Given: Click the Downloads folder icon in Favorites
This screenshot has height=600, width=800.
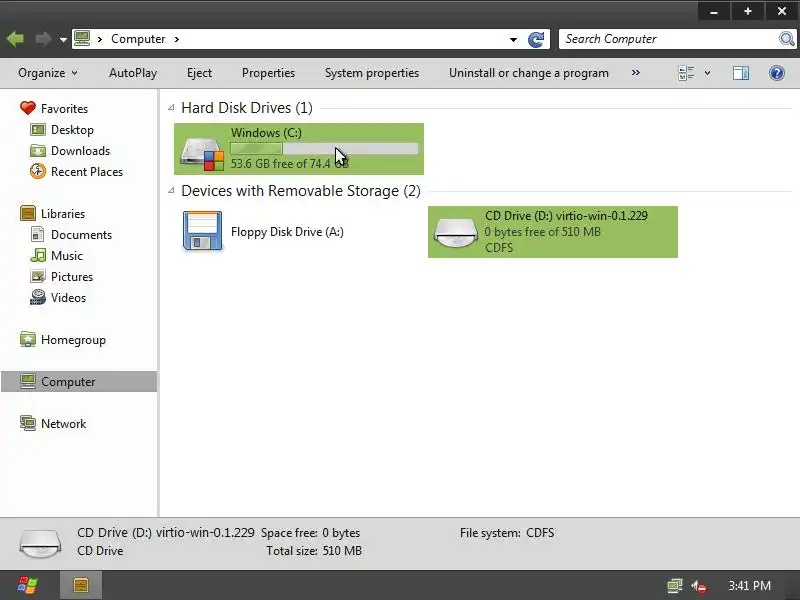Looking at the screenshot, I should pyautogui.click(x=38, y=151).
